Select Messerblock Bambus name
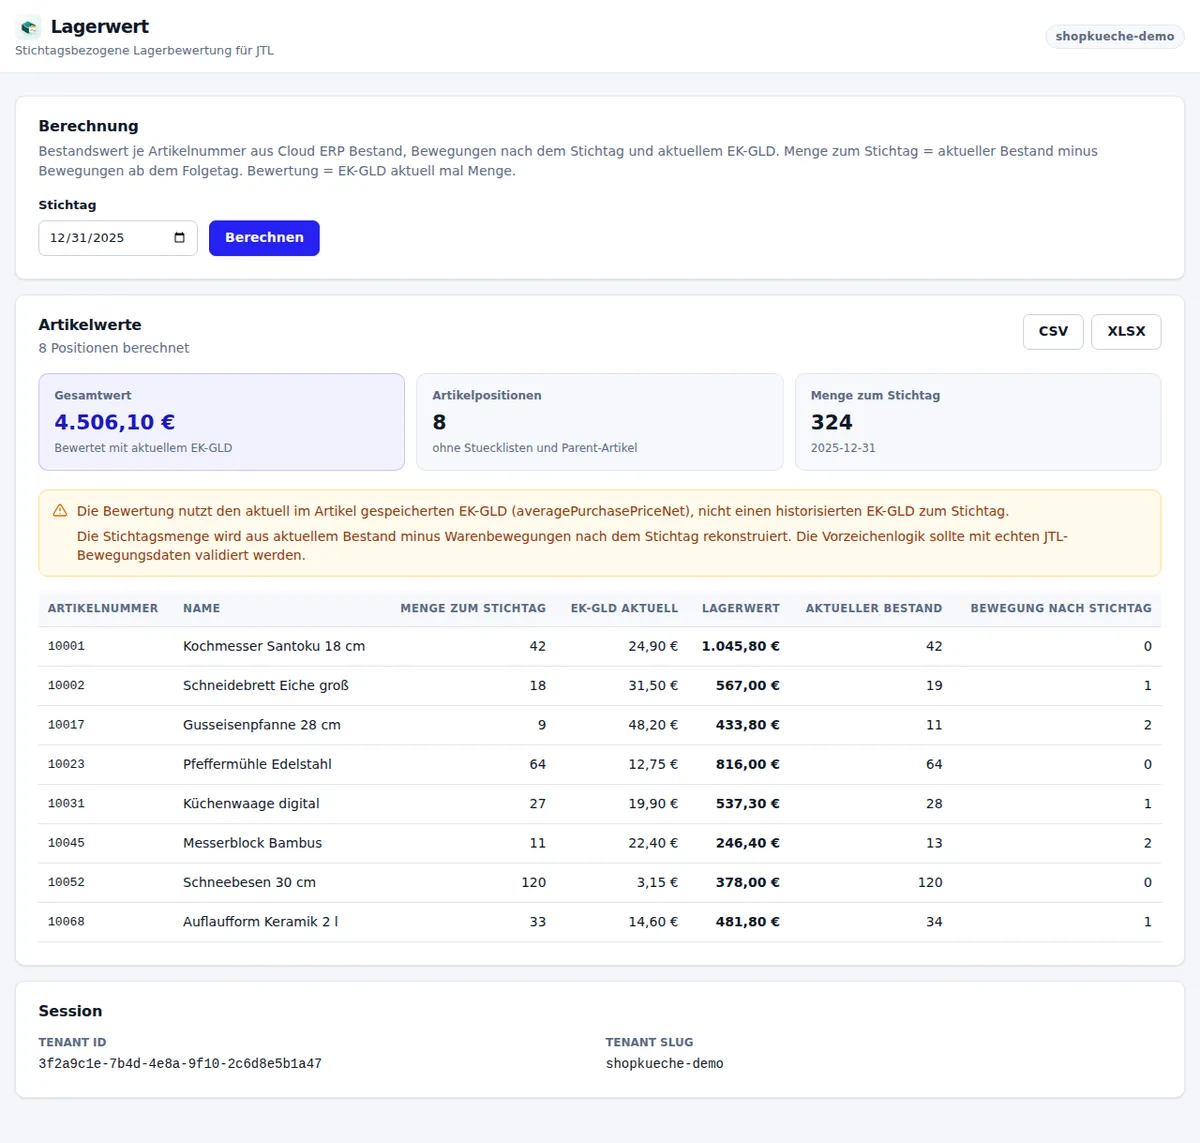This screenshot has height=1143, width=1200. 252,843
